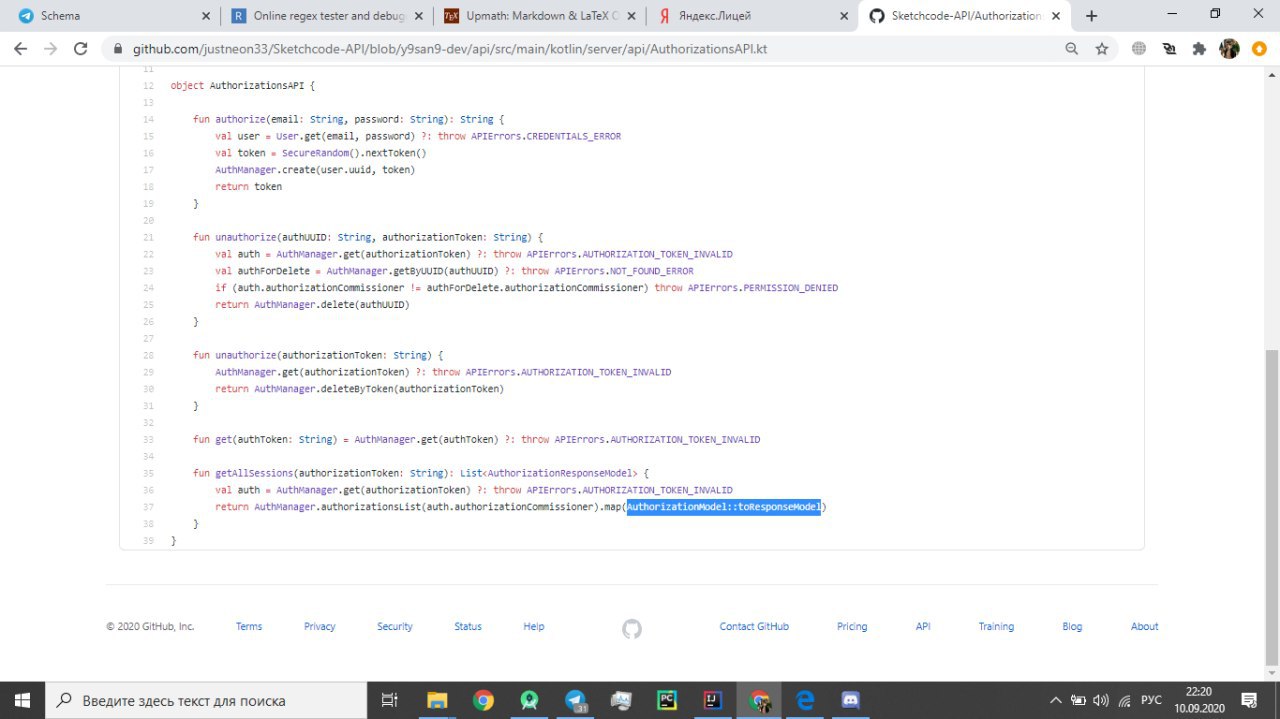Click line number 21 in code

148,237
